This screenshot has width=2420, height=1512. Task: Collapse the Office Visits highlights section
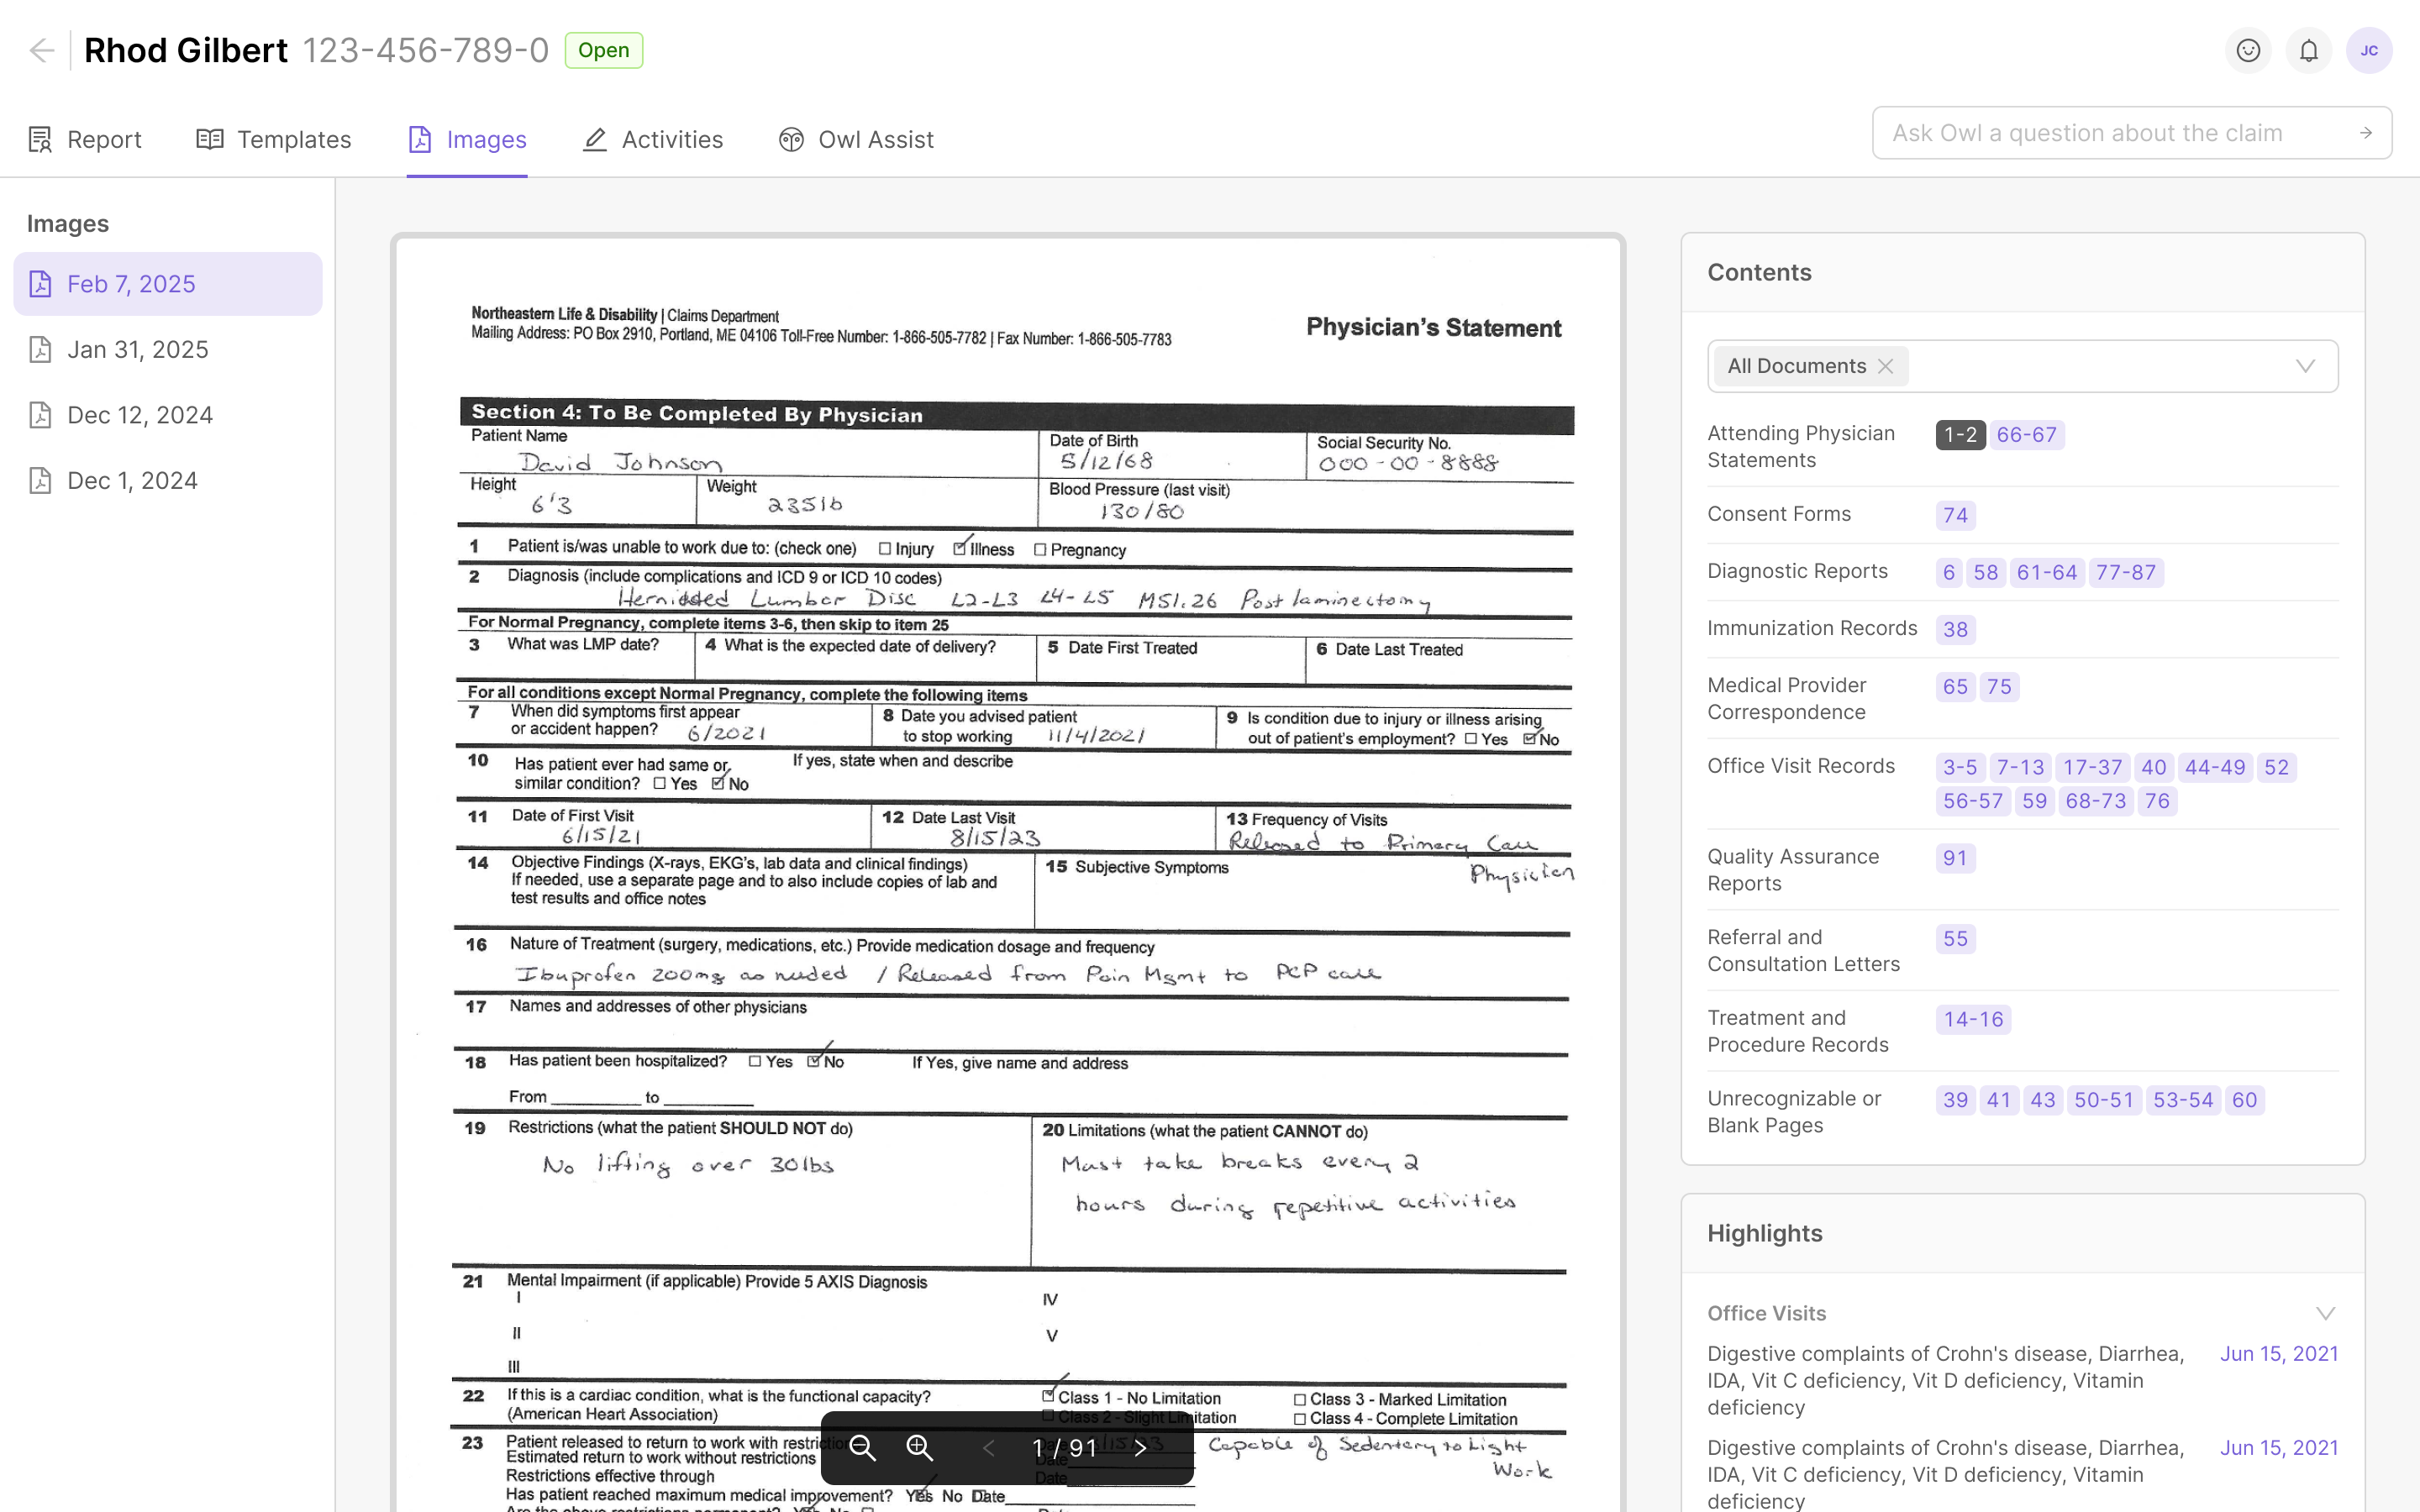tap(2325, 1313)
